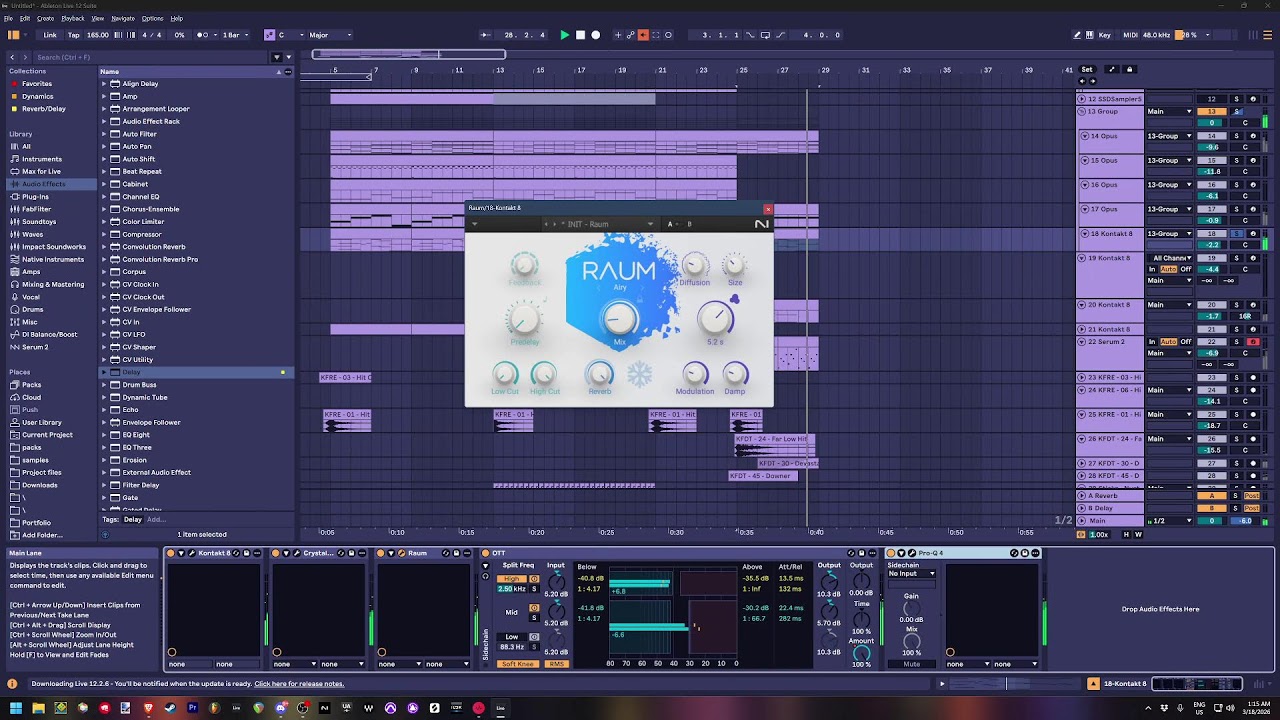Solo track 18 Kontakt 8
Viewport: 1280px width, 720px height.
click(1236, 234)
